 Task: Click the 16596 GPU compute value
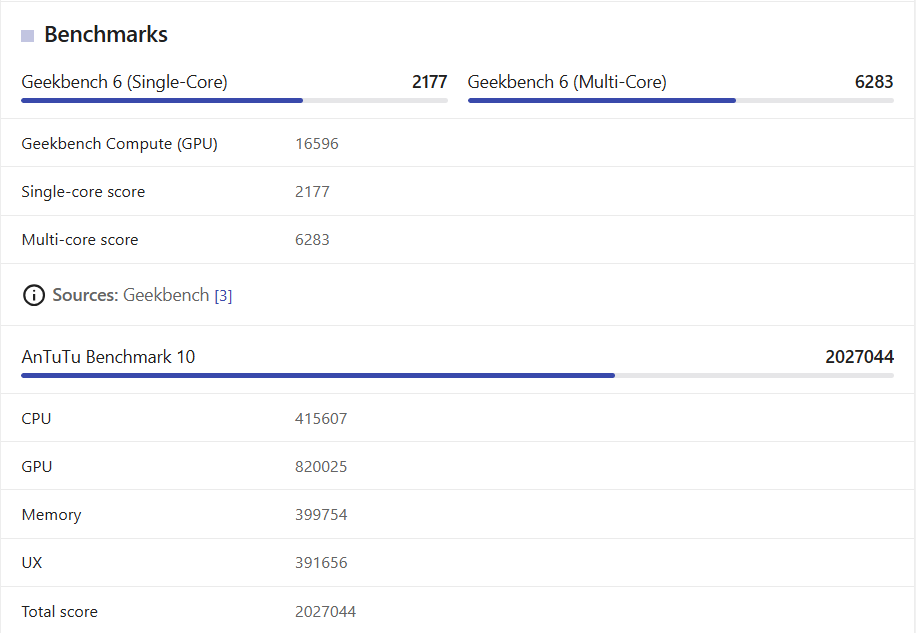pyautogui.click(x=317, y=144)
